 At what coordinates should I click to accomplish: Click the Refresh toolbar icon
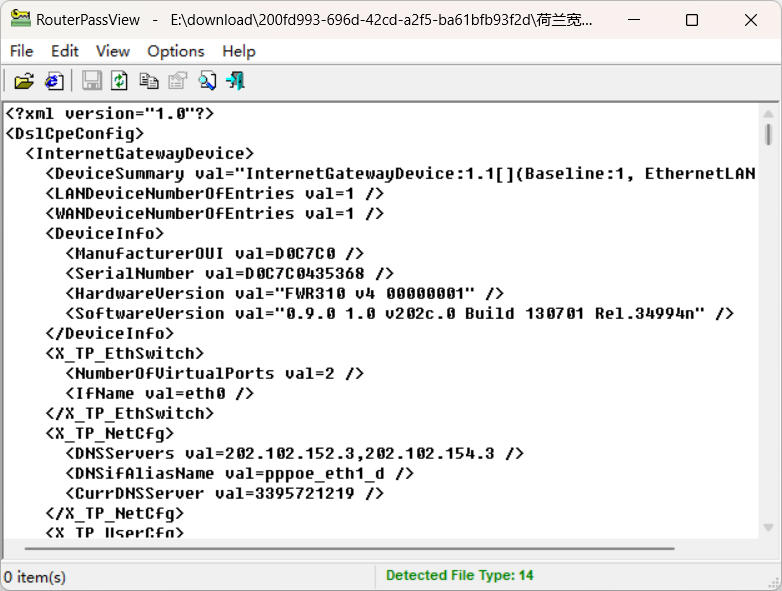120,81
